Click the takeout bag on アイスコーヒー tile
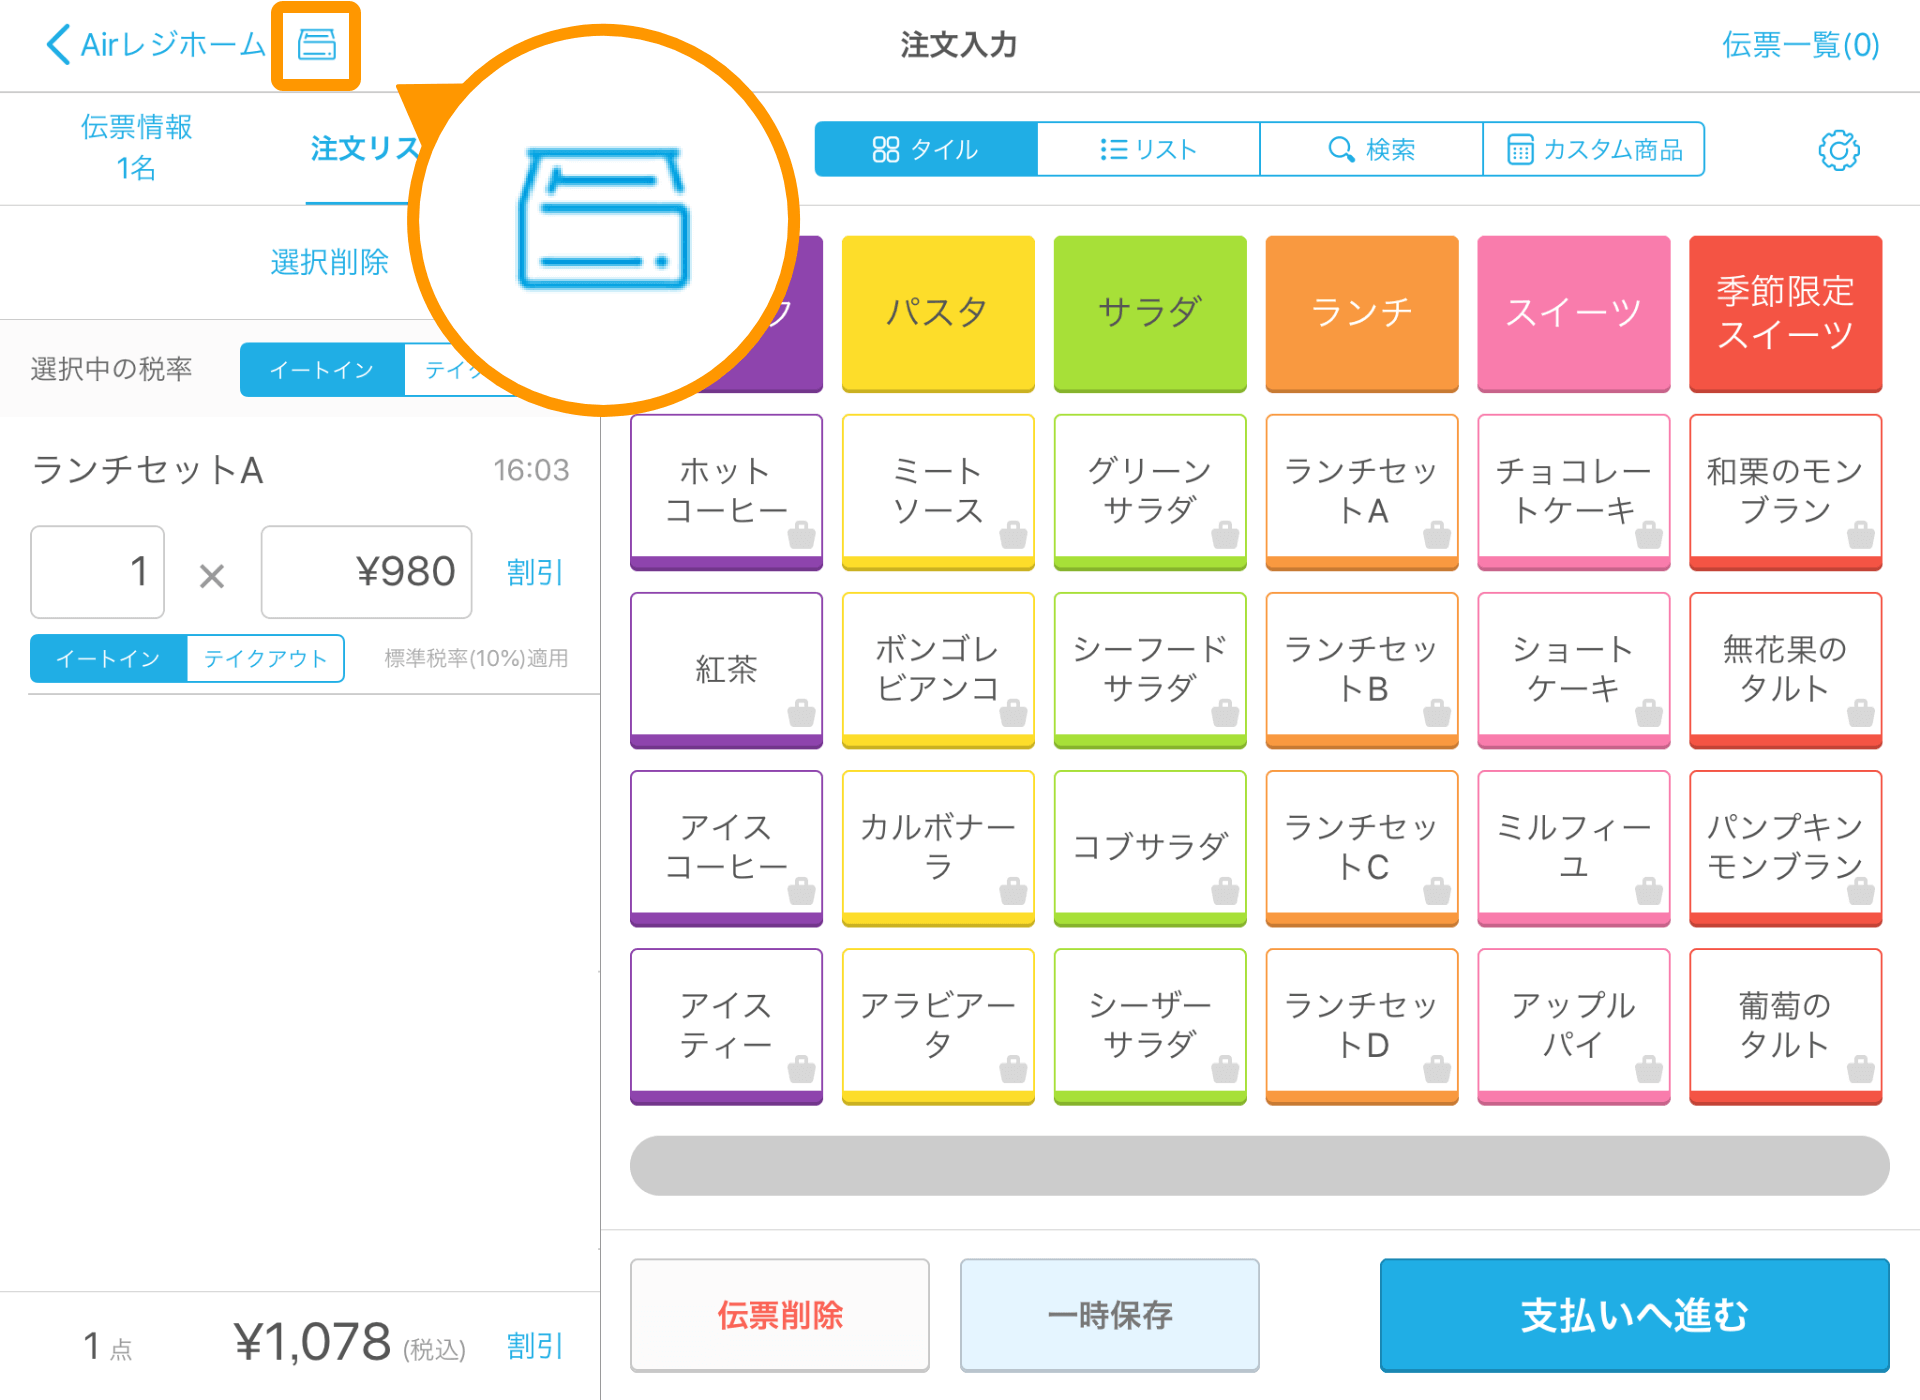Viewport: 1920px width, 1400px height. (x=801, y=891)
